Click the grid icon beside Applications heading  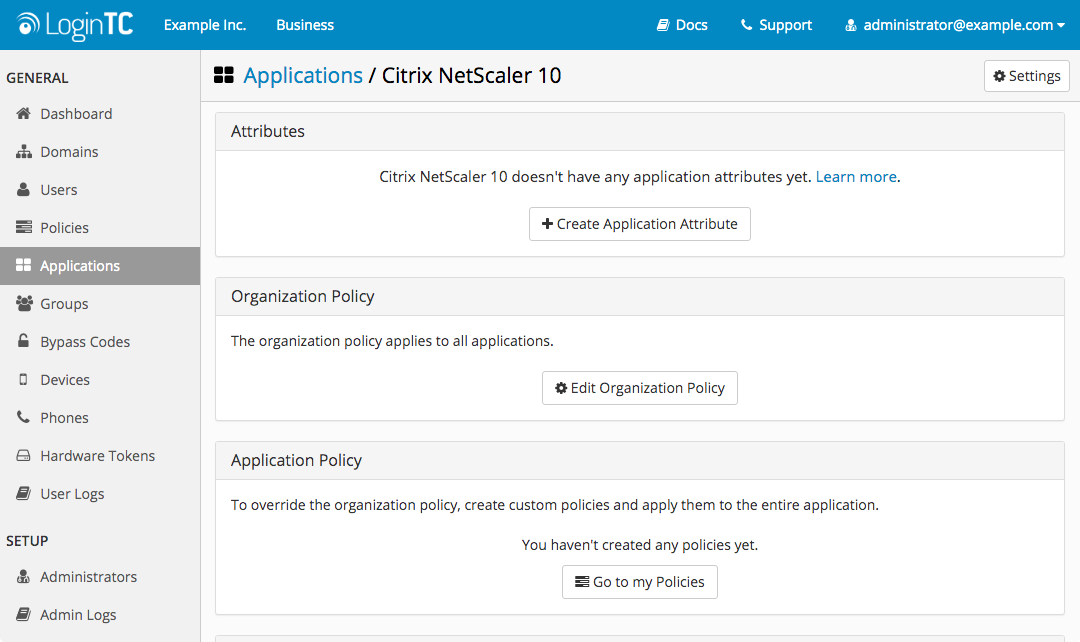224,75
